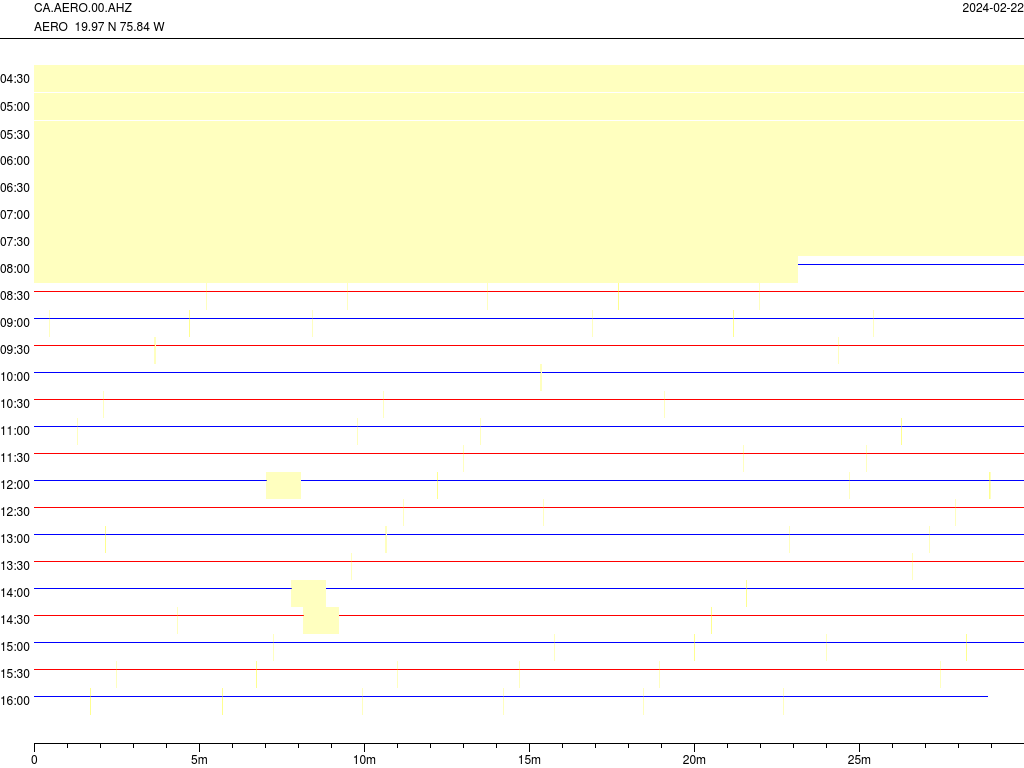Select the 14:00 time row label
This screenshot has height=768, width=1024.
[15, 592]
